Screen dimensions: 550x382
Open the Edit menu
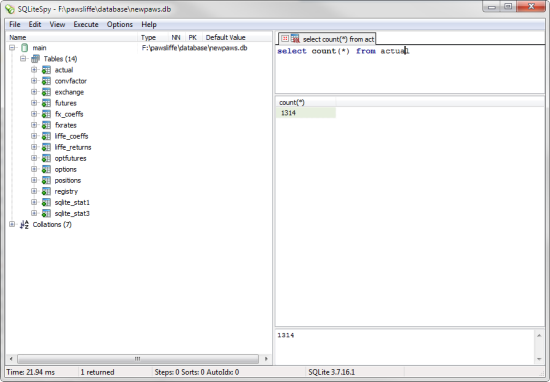coord(35,25)
